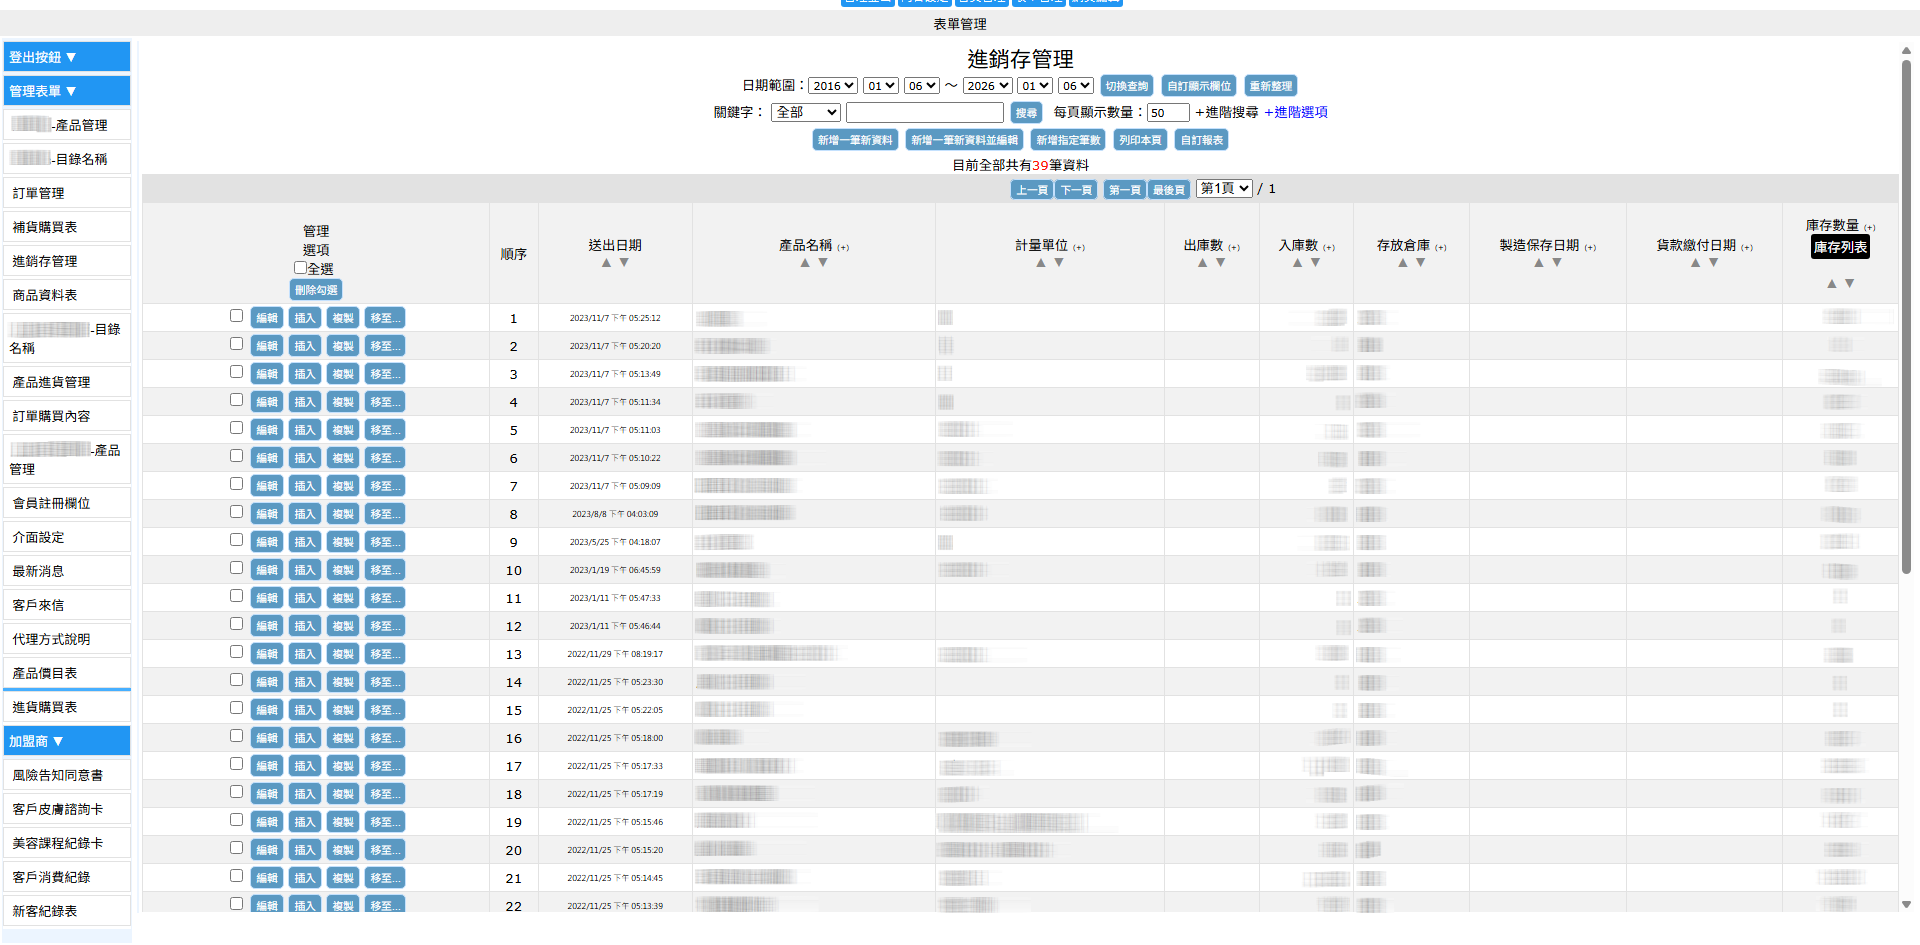Sort 庫存數量 column ascending arrow
Screen dimensions: 1920x945
1832,284
